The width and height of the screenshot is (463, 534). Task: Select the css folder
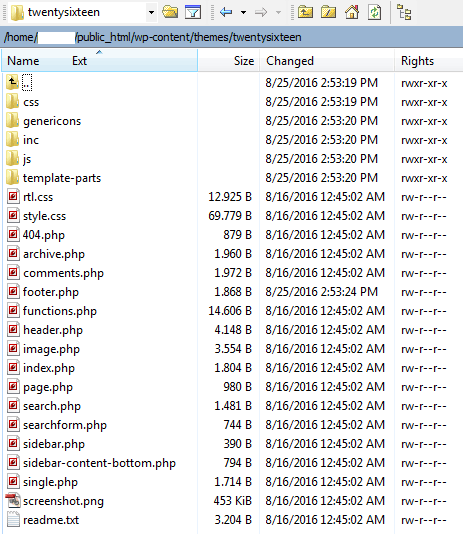pyautogui.click(x=31, y=102)
